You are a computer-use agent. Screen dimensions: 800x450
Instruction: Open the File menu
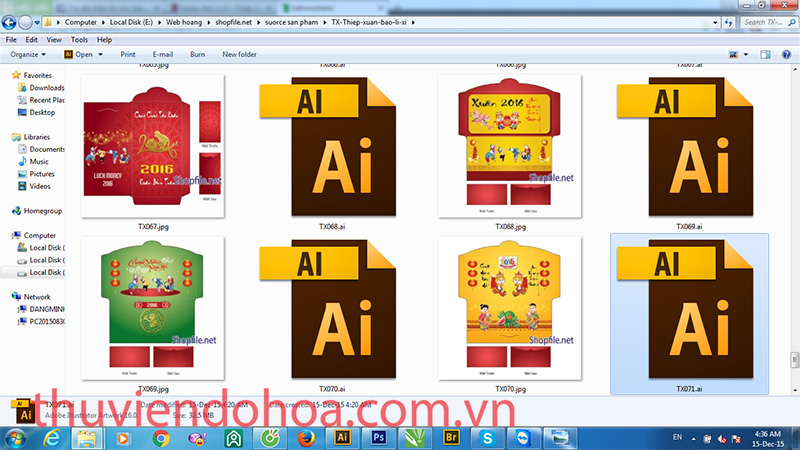pyautogui.click(x=11, y=40)
